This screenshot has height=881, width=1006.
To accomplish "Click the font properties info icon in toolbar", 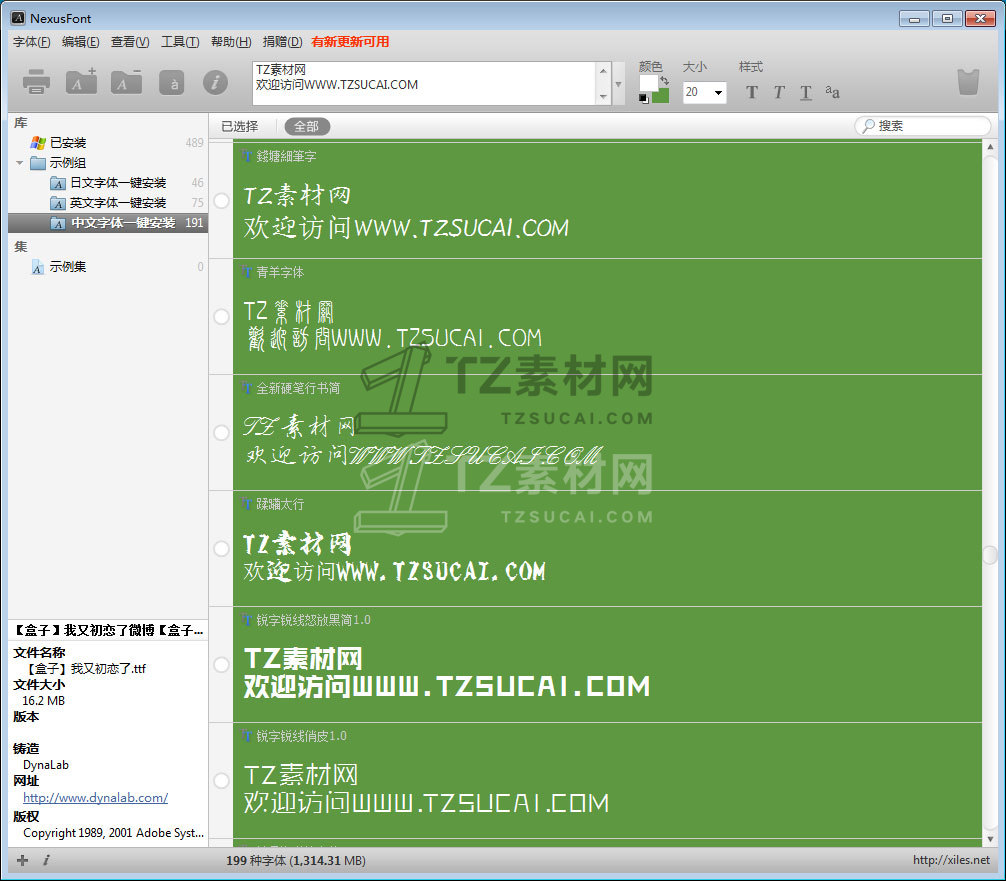I will (x=216, y=82).
